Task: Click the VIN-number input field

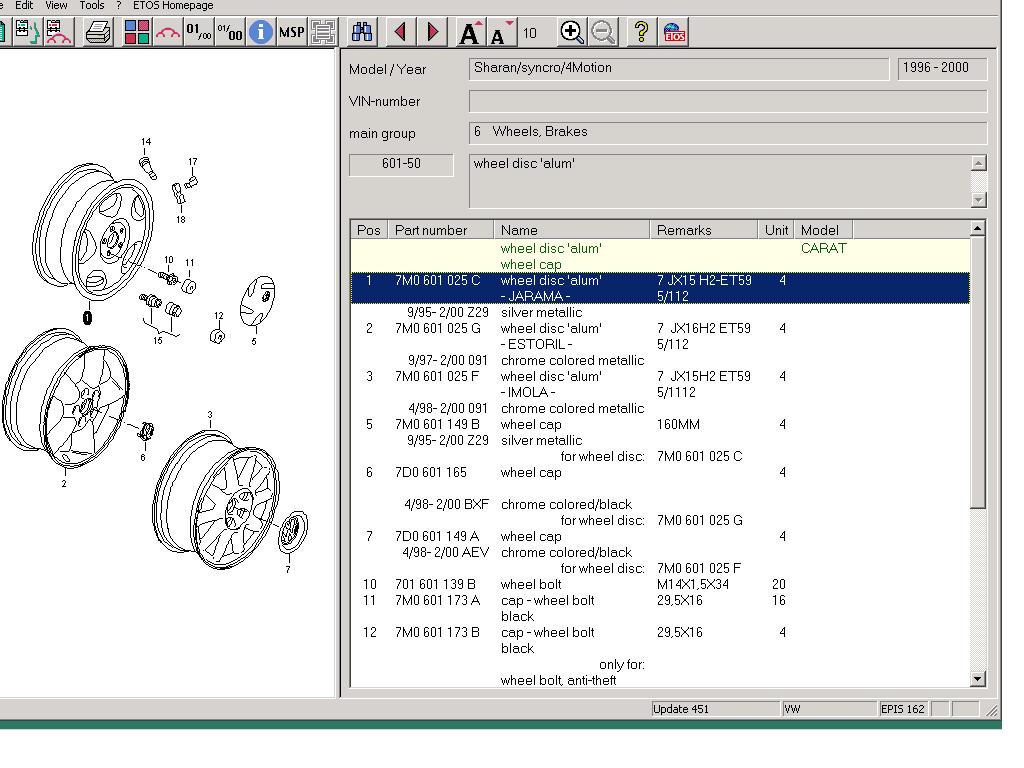Action: click(727, 101)
